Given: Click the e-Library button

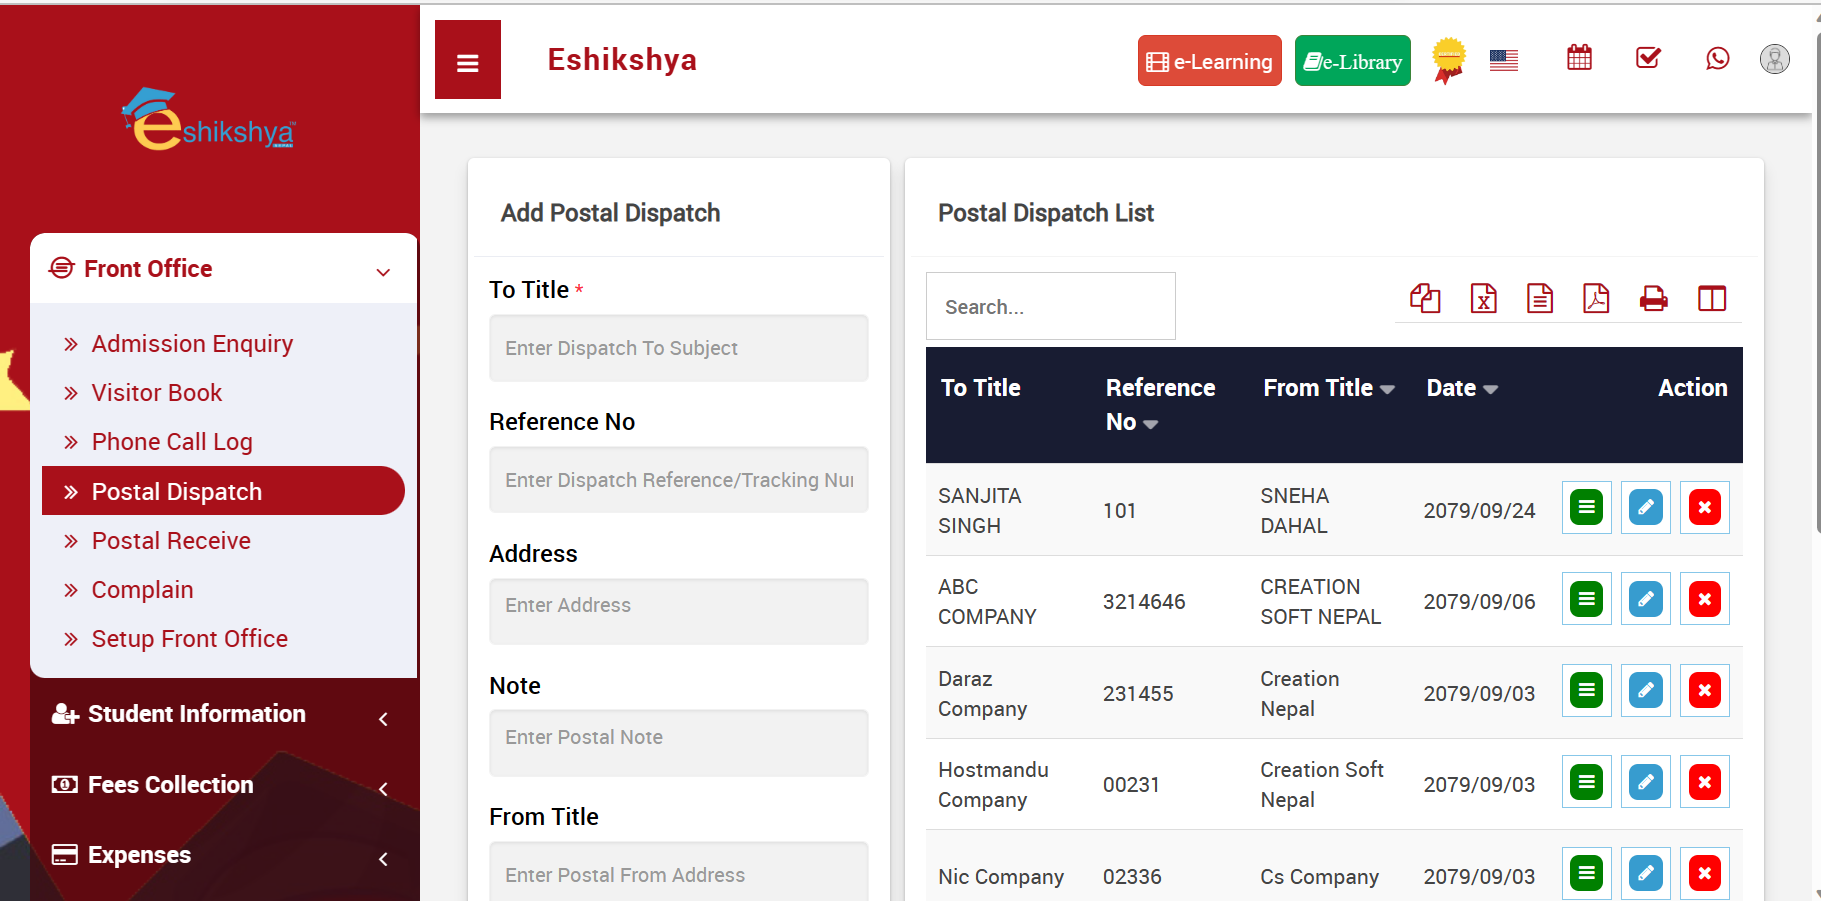Looking at the screenshot, I should pos(1352,61).
